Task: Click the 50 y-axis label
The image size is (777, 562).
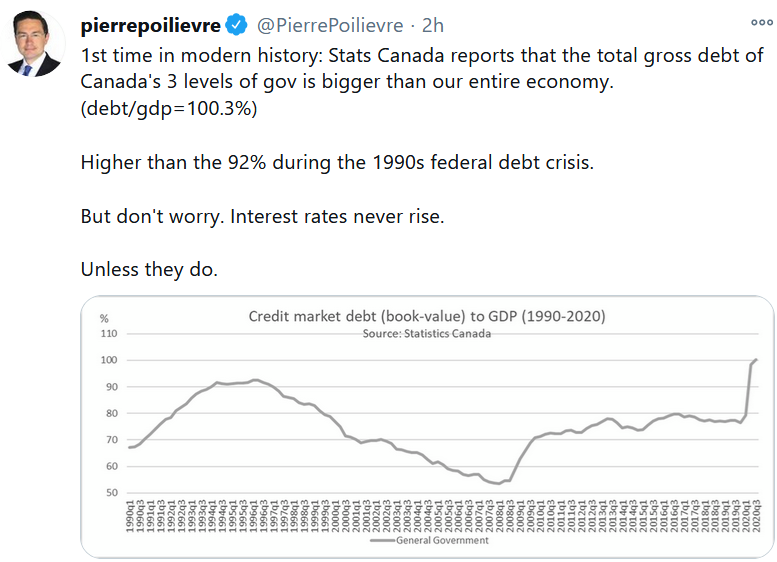Action: tap(110, 492)
